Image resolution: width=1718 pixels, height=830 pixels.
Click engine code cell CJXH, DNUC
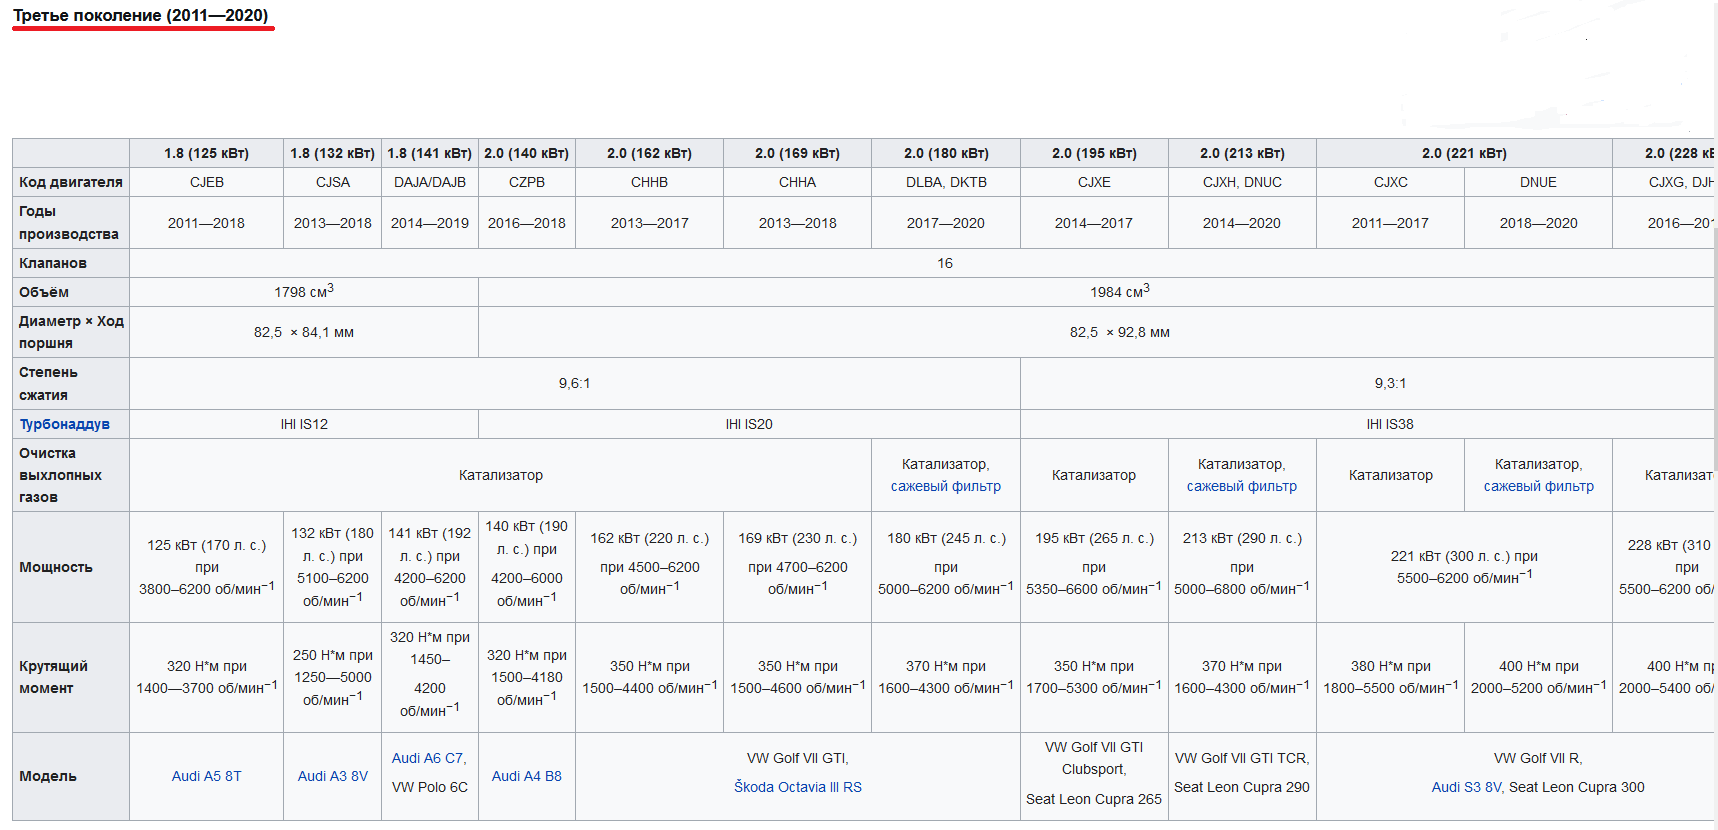(1241, 182)
